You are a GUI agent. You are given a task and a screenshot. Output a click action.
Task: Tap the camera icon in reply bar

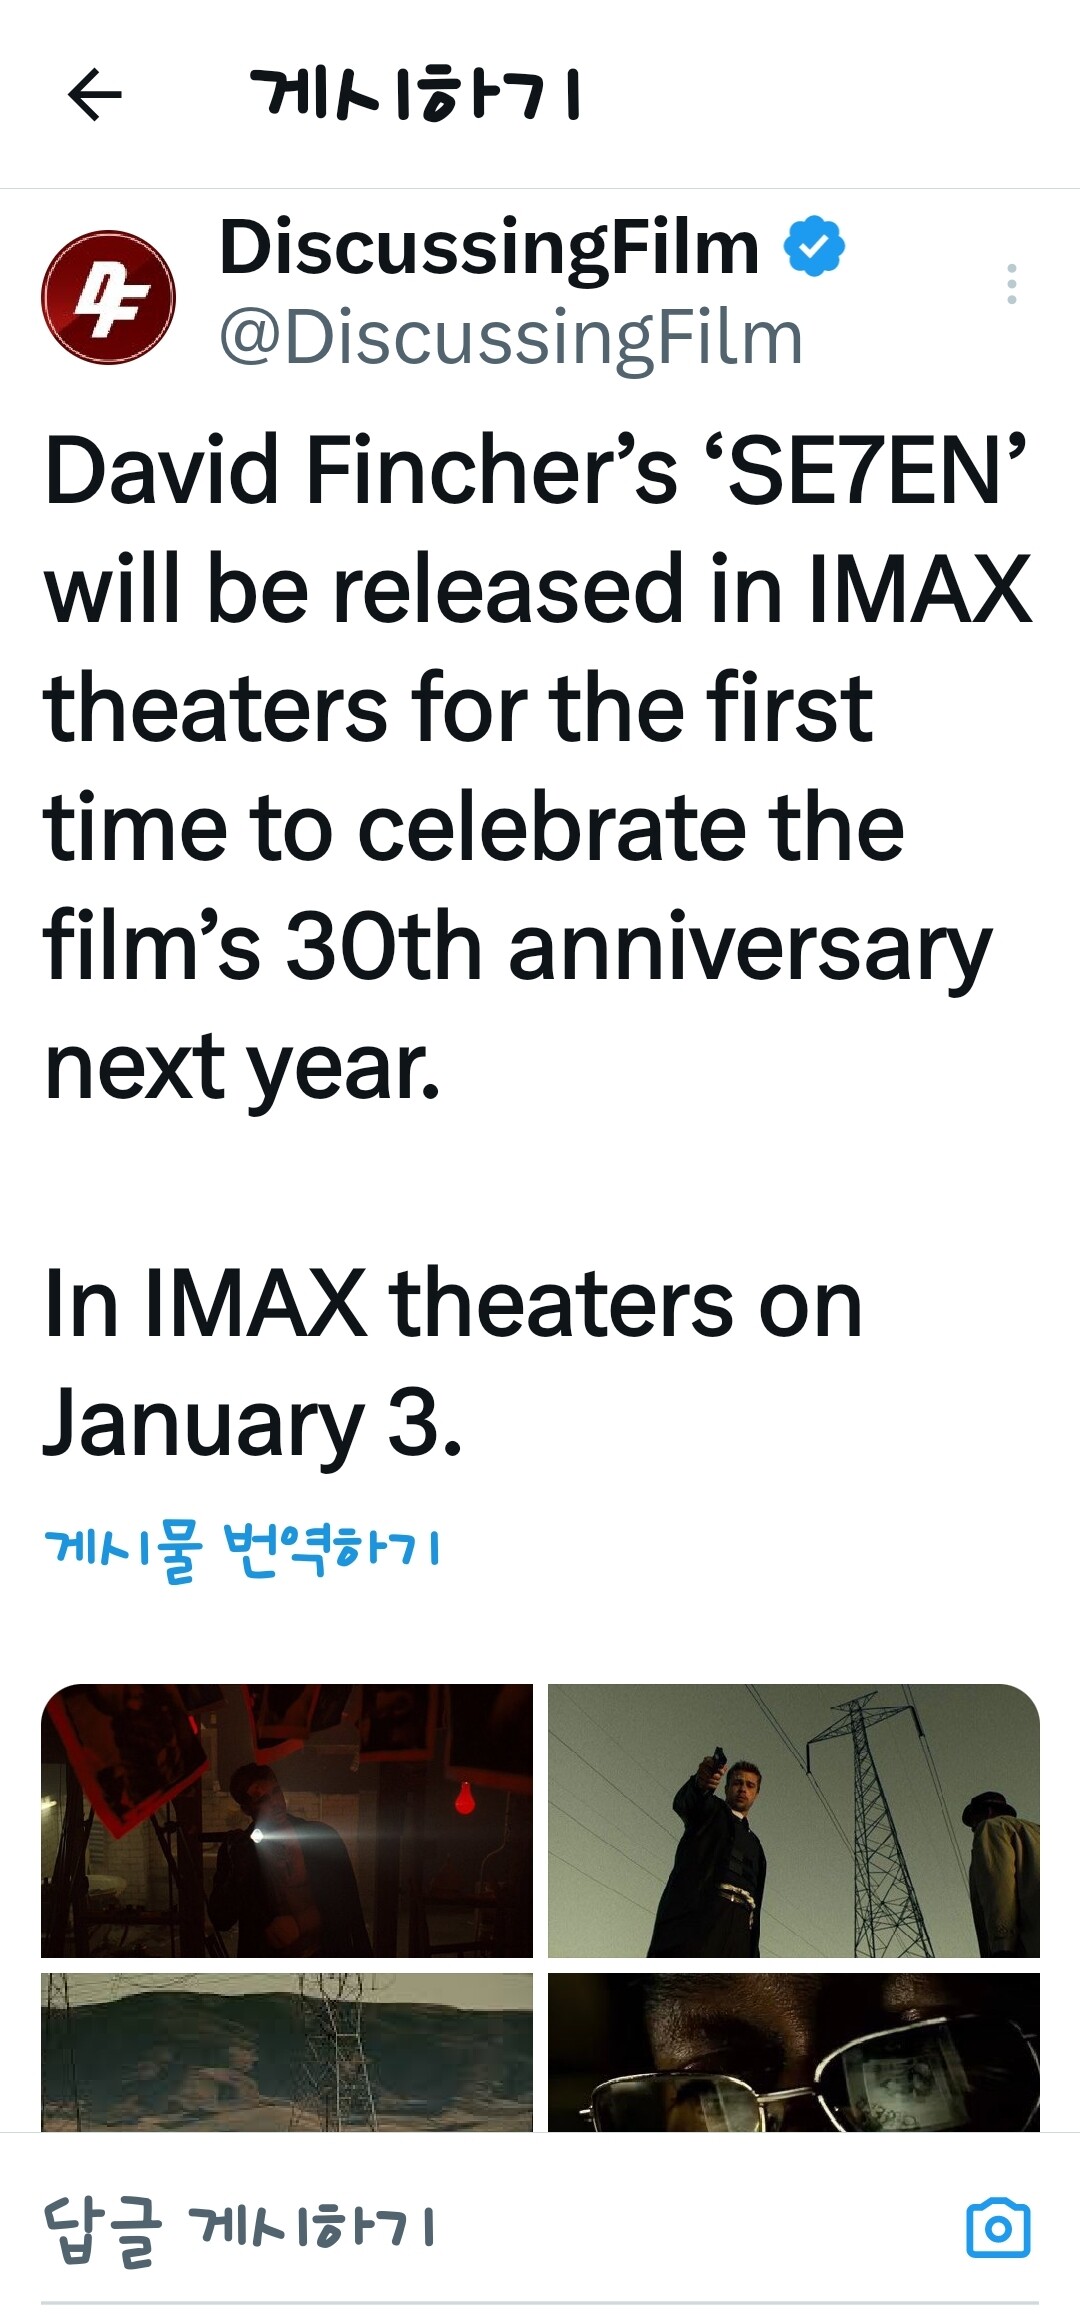coord(998,2227)
